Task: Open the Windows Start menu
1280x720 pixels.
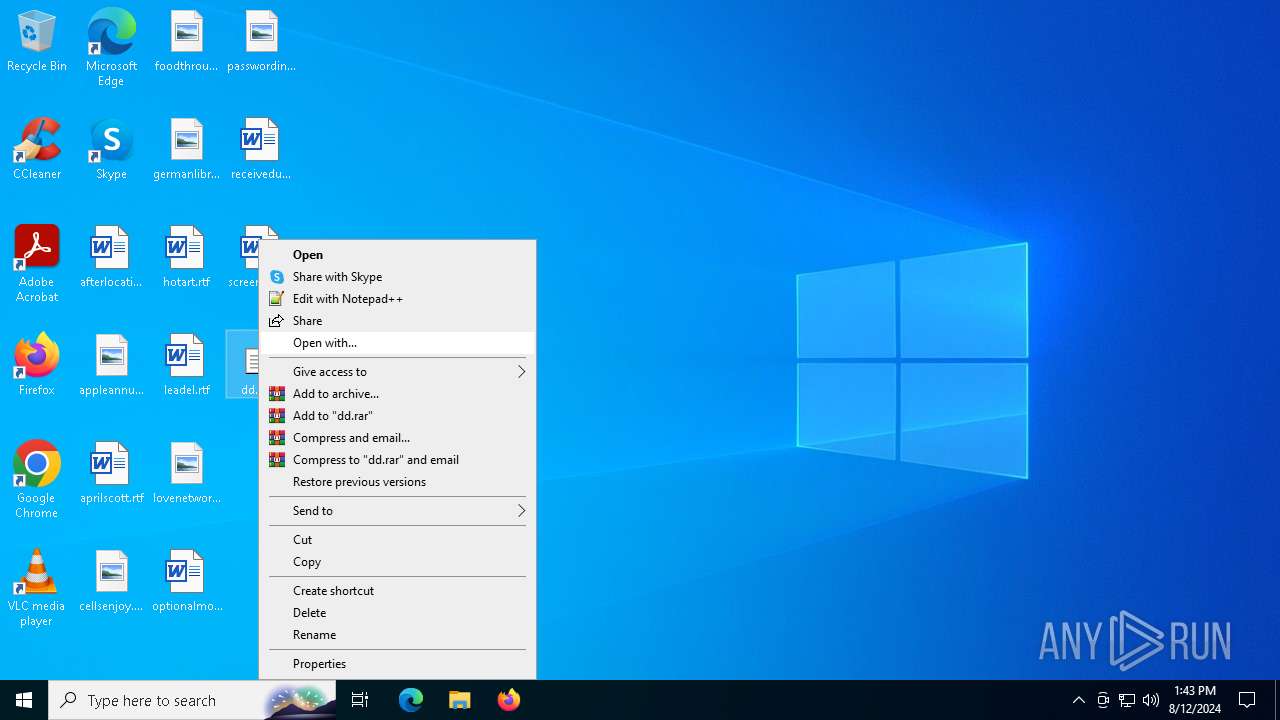Action: (24, 700)
